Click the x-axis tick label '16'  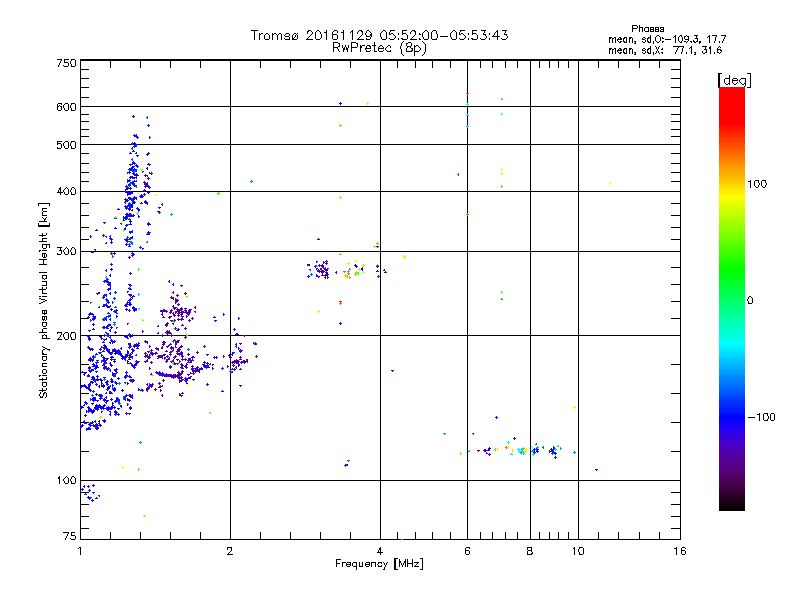680,551
